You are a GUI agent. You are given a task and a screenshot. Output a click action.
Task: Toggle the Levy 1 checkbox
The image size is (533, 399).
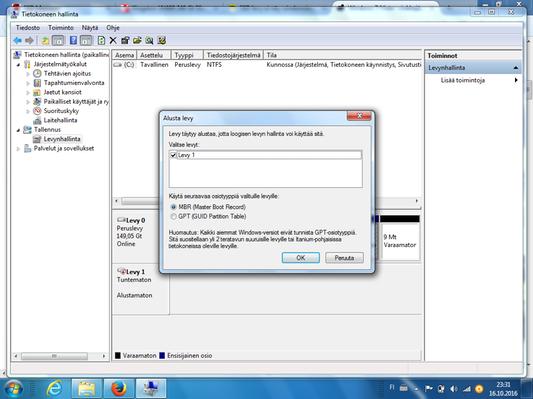[173, 155]
